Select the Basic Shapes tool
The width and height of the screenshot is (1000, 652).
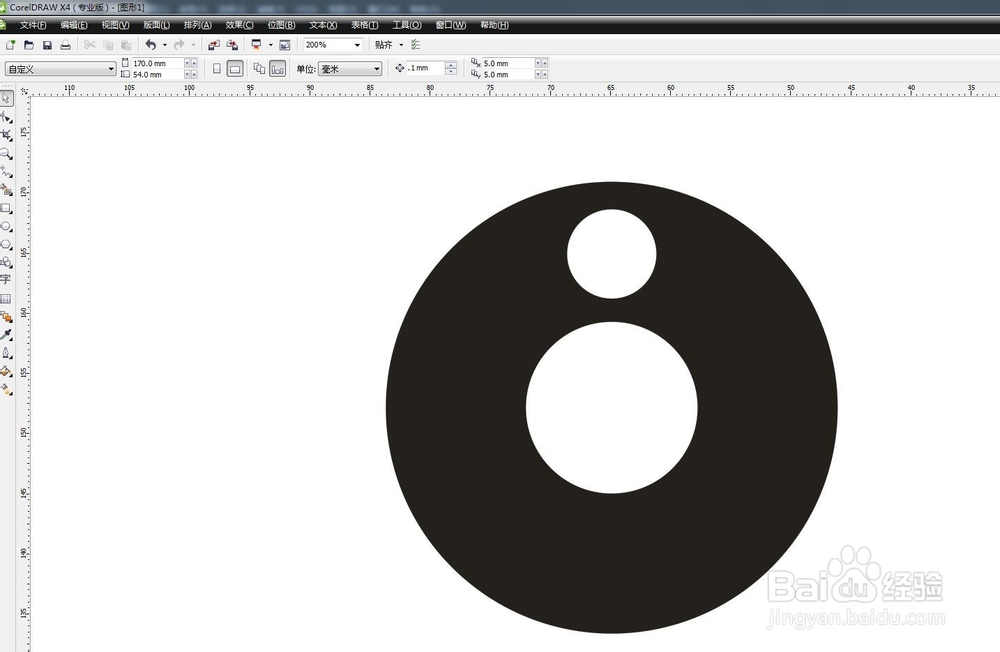tap(6, 262)
